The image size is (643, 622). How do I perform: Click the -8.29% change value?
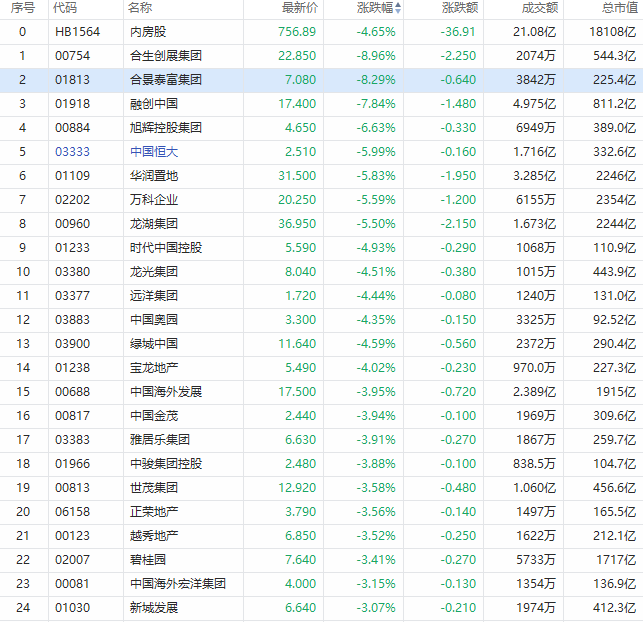(376, 80)
